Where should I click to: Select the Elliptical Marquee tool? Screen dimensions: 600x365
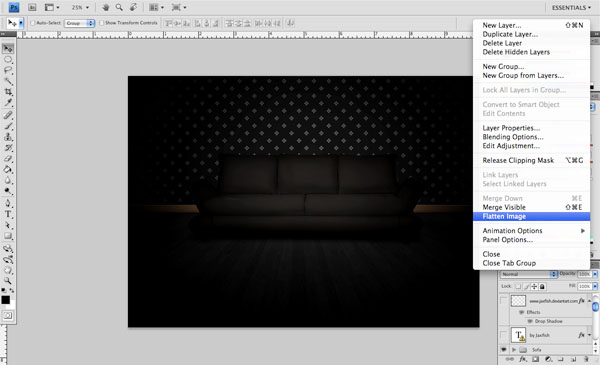click(8, 59)
